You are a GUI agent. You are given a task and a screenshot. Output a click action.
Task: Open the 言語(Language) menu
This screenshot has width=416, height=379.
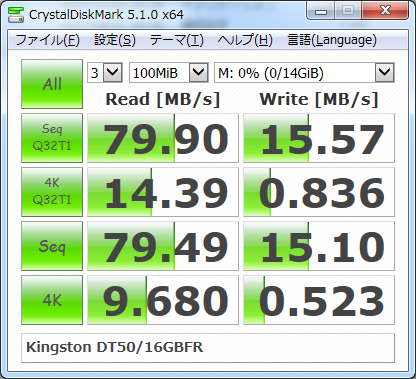(x=332, y=40)
